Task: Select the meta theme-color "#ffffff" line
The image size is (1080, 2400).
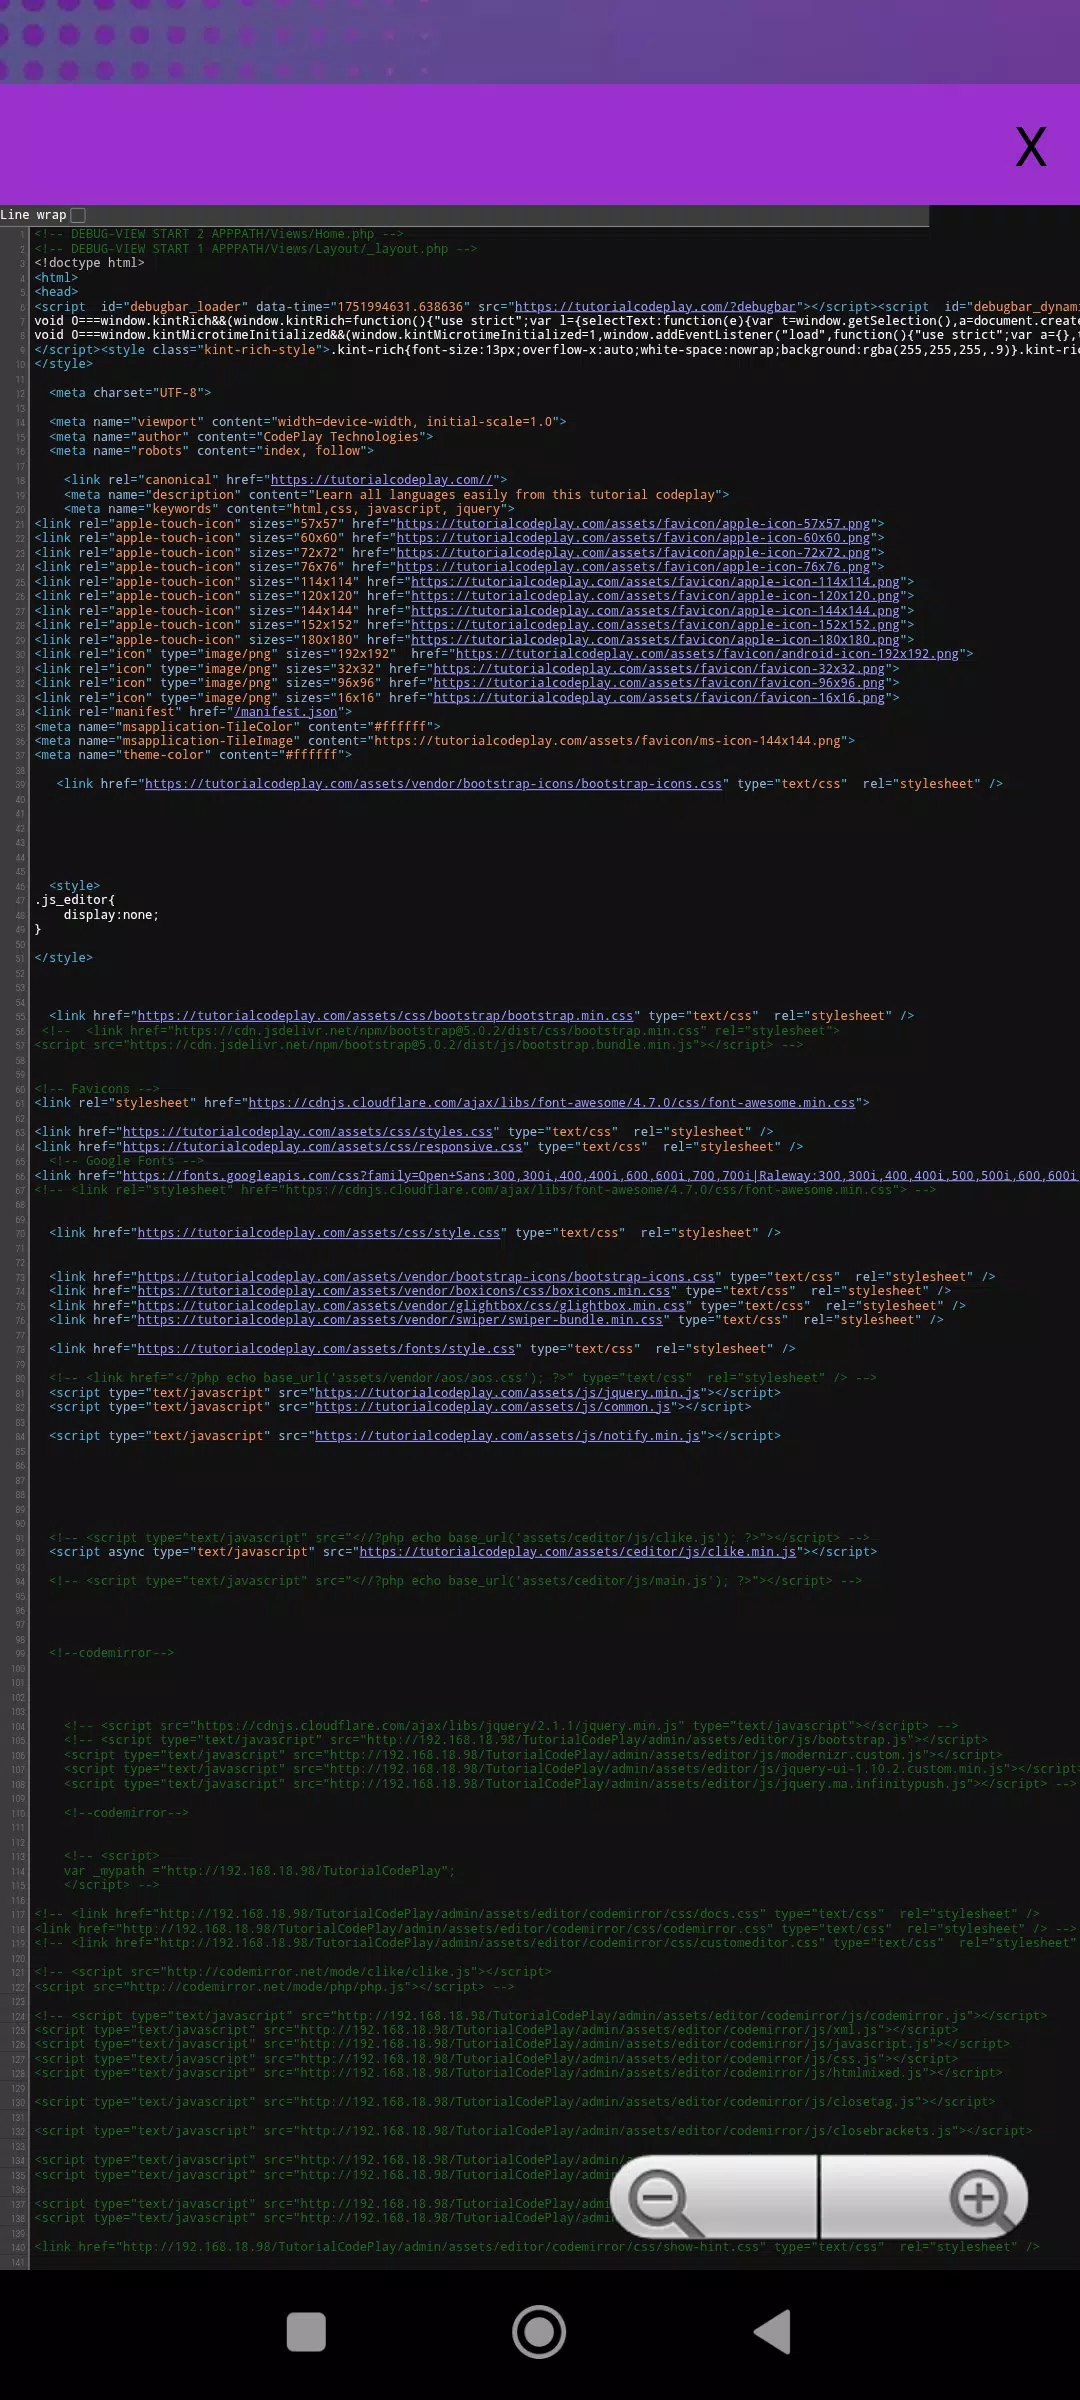Action: (x=193, y=755)
